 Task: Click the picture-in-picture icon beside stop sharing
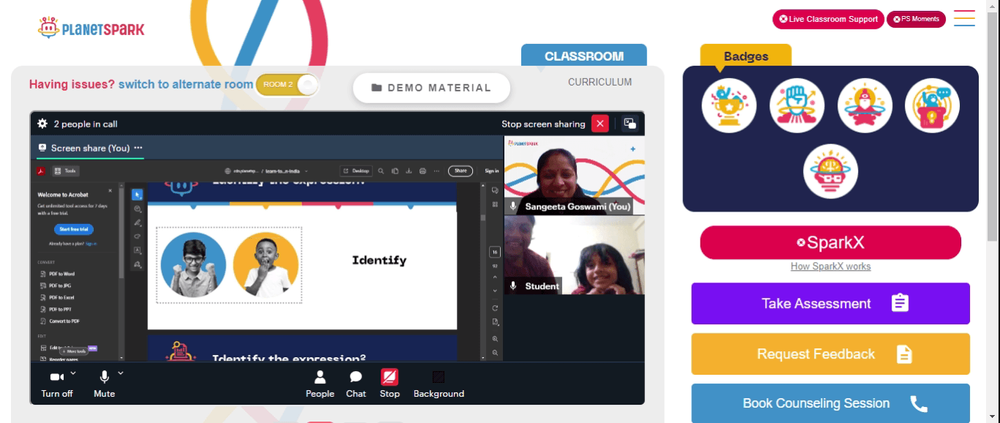(x=629, y=124)
